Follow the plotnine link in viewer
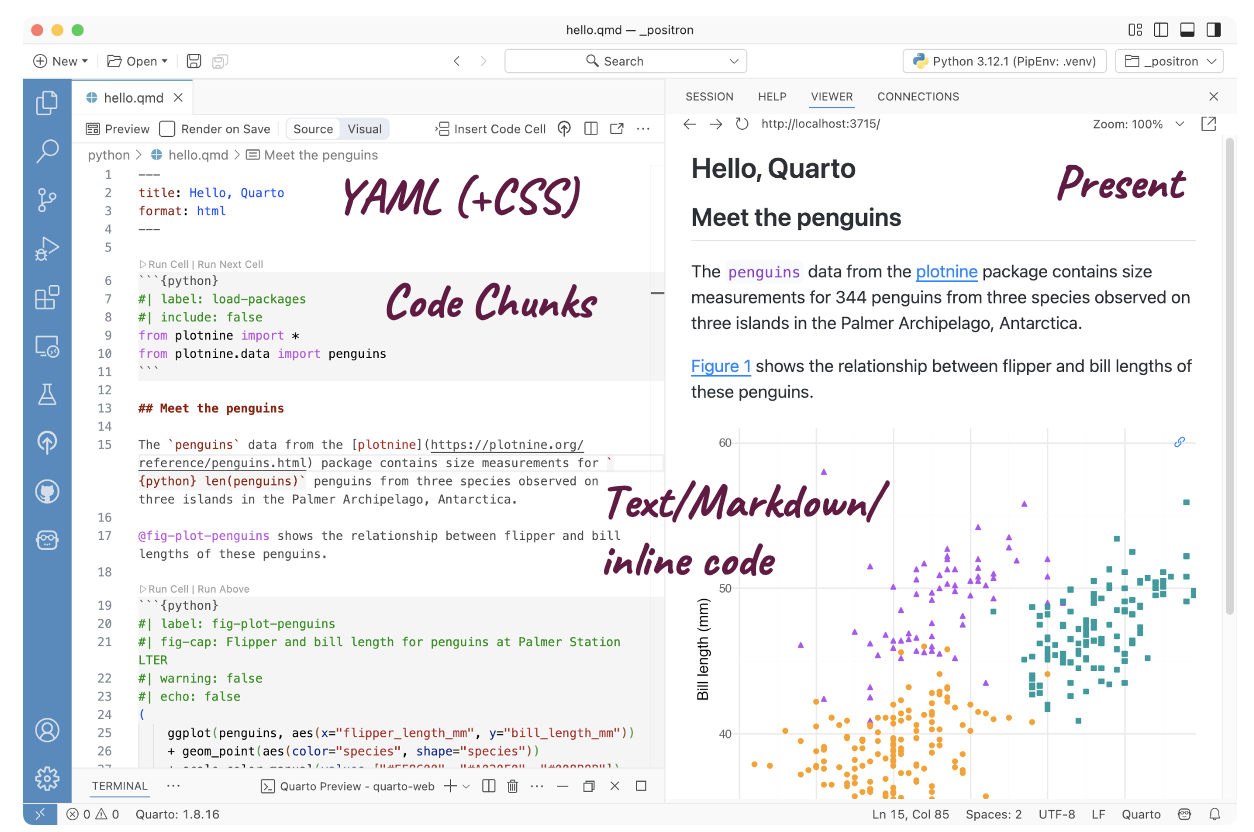1254x832 pixels. tap(946, 272)
